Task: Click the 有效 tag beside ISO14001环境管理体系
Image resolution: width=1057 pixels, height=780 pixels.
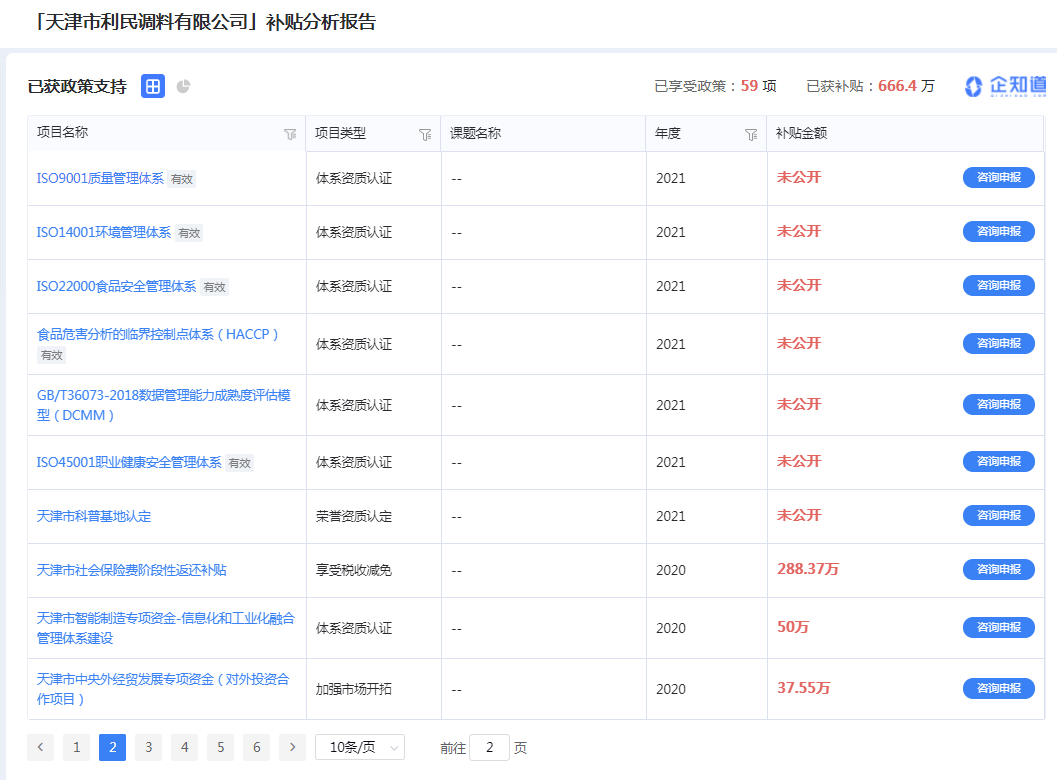Action: (189, 233)
